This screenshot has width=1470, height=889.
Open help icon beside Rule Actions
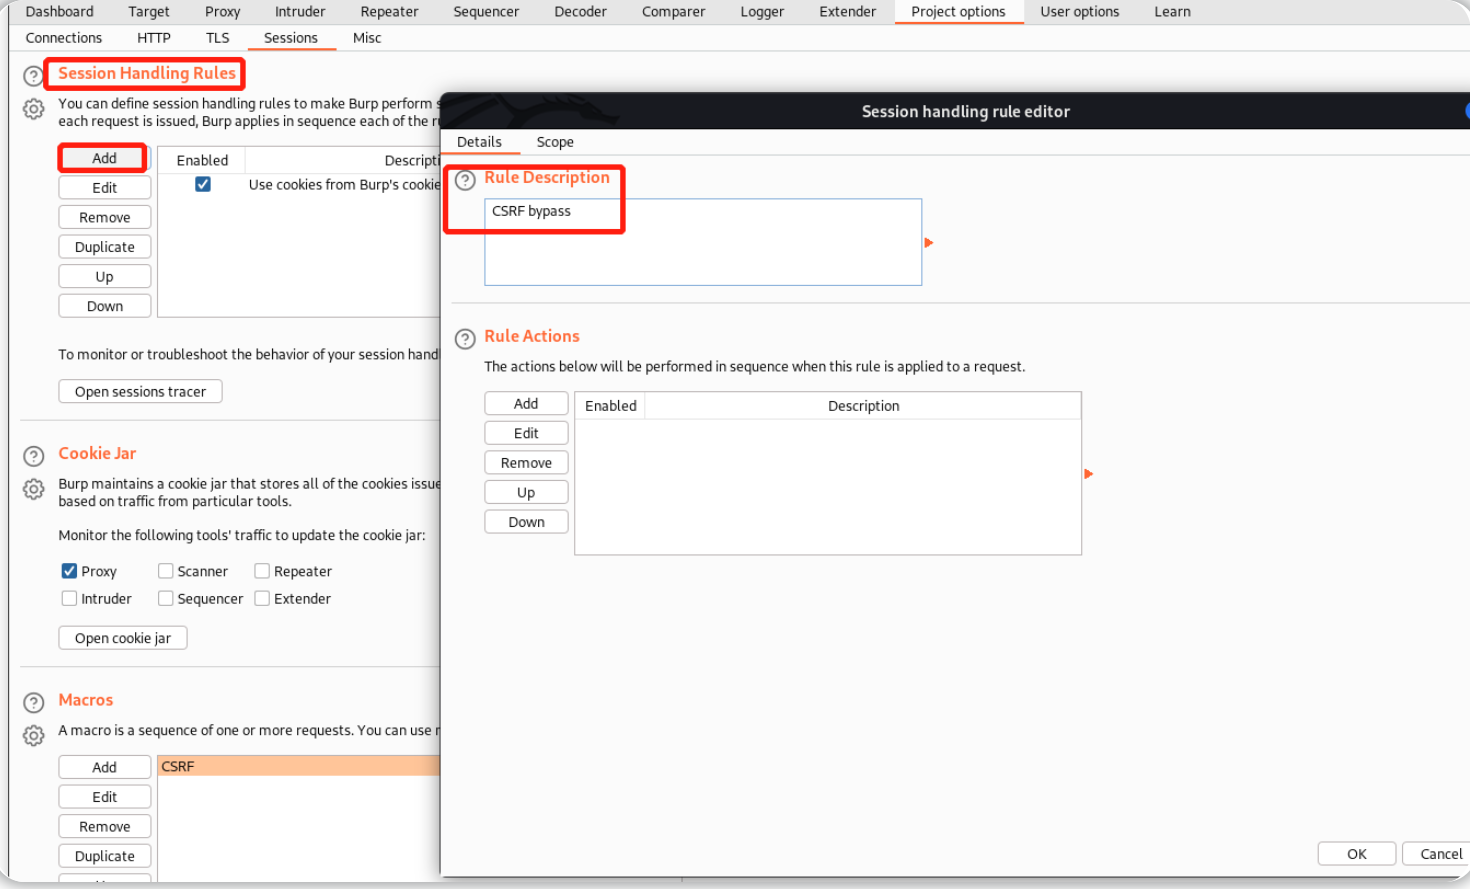[x=465, y=339]
